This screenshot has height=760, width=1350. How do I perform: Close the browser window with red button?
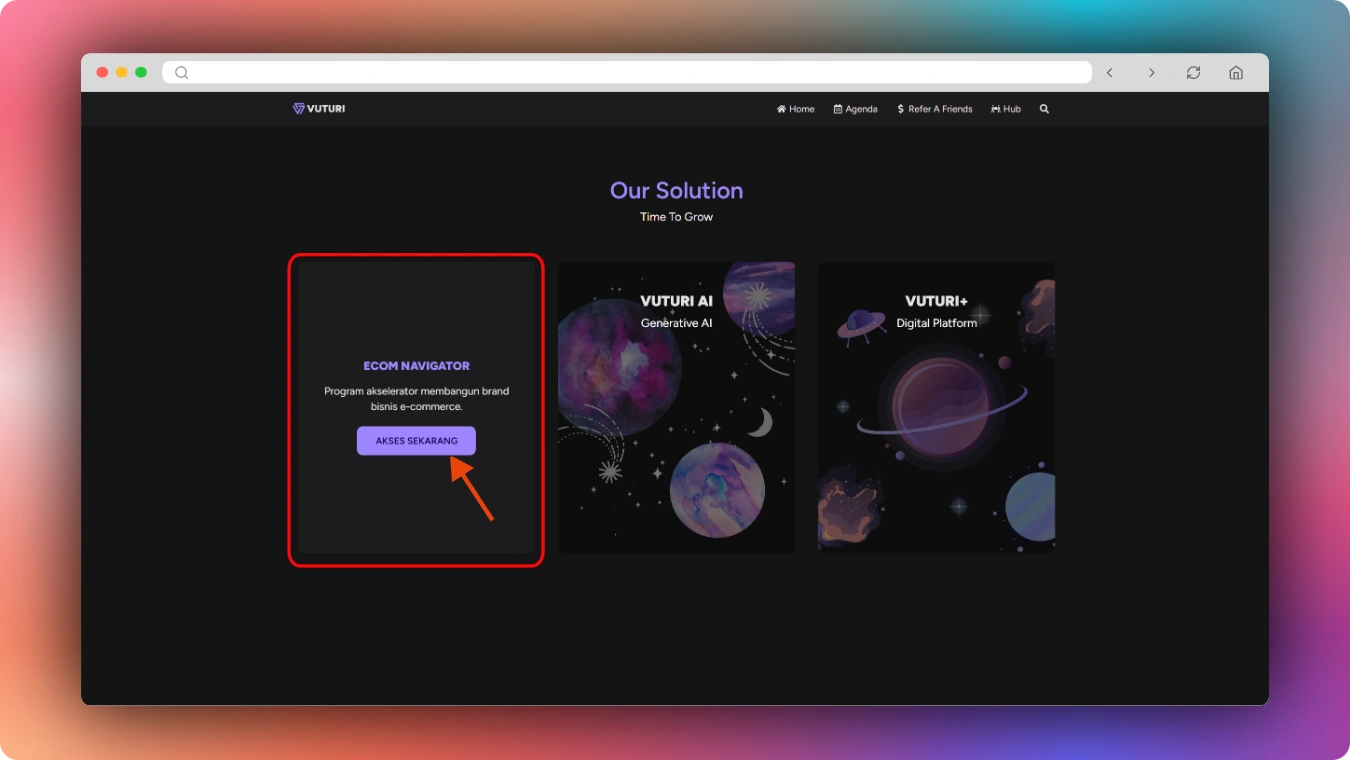102,72
